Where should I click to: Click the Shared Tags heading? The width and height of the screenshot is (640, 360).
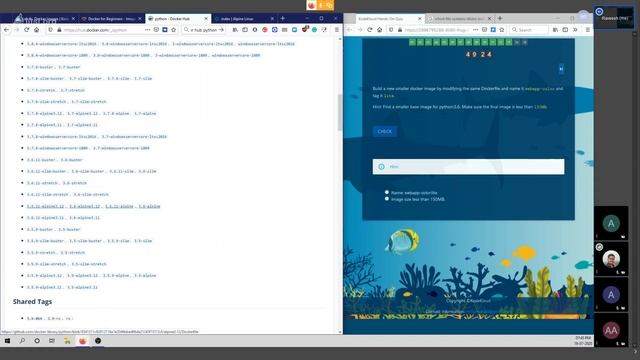point(32,302)
